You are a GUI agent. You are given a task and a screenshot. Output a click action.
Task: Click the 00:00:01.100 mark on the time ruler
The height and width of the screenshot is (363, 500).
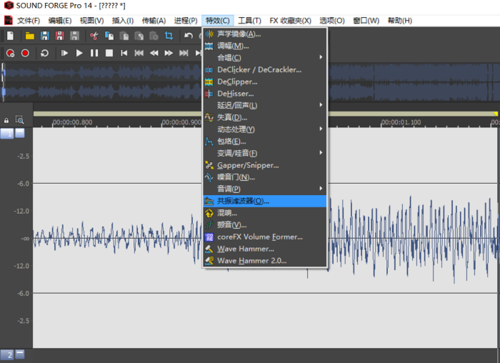(x=401, y=122)
